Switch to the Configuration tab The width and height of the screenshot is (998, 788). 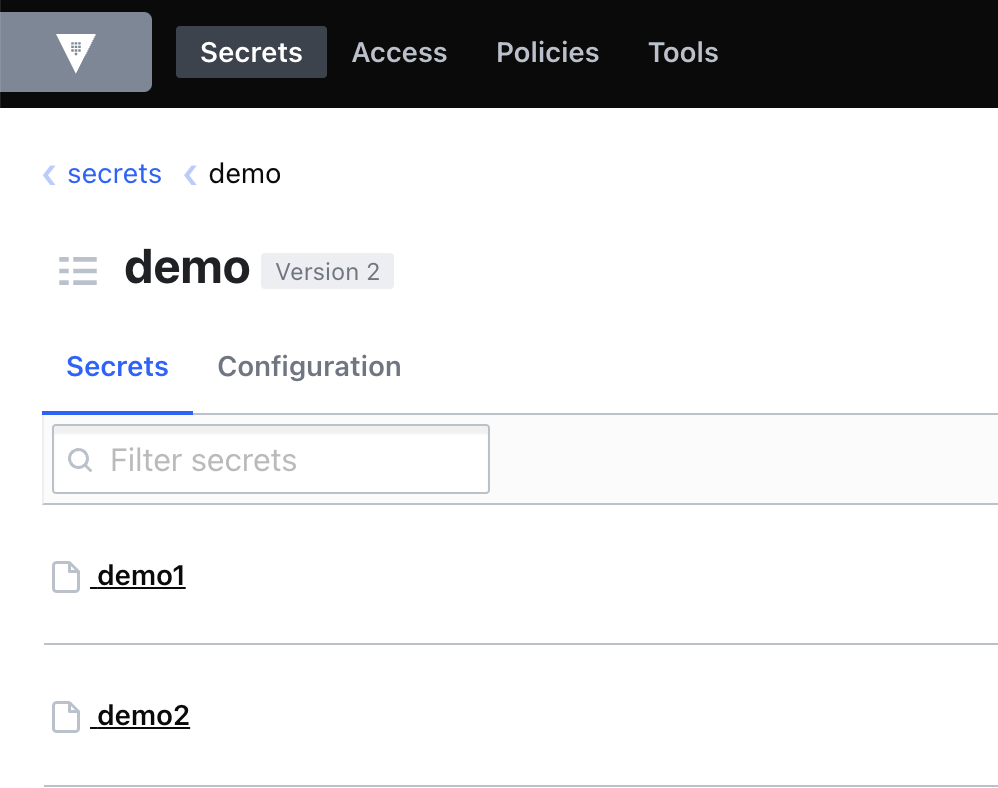pos(309,367)
